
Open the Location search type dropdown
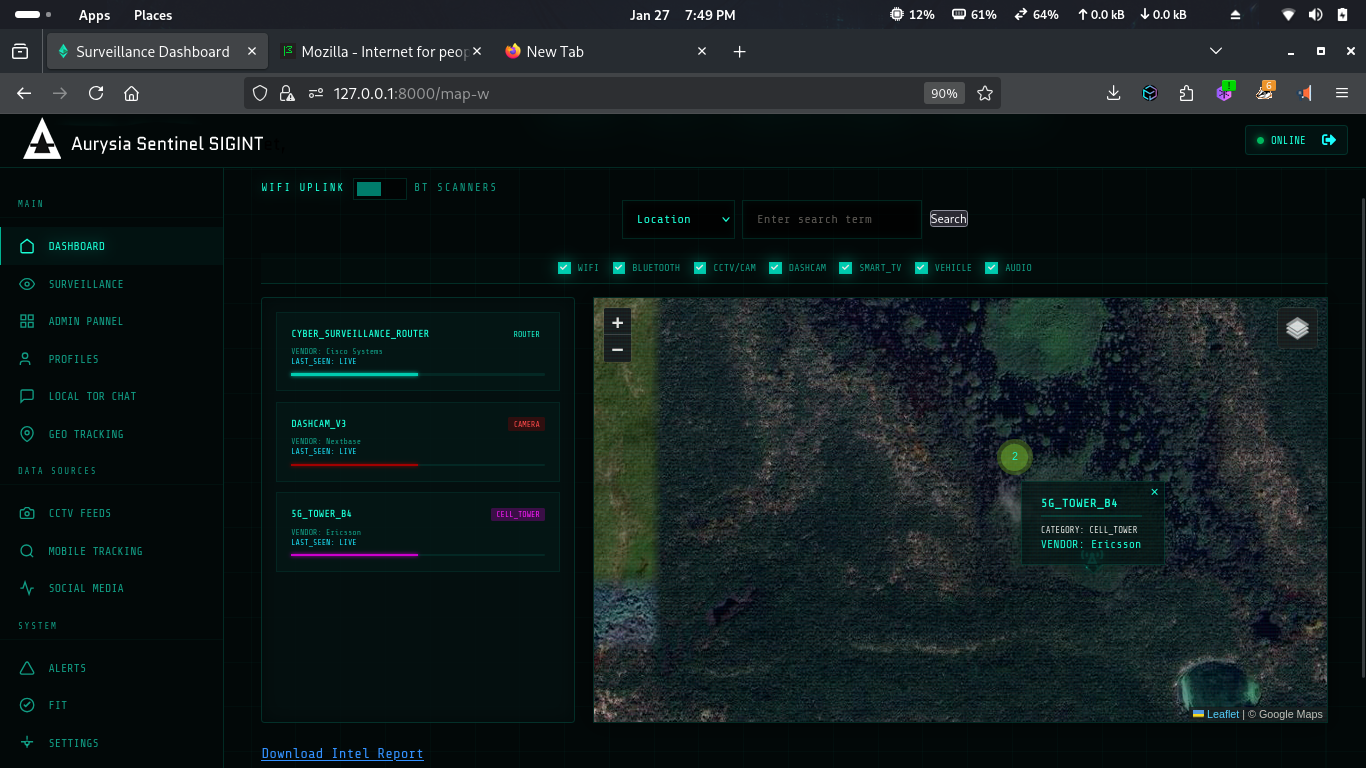pos(678,219)
